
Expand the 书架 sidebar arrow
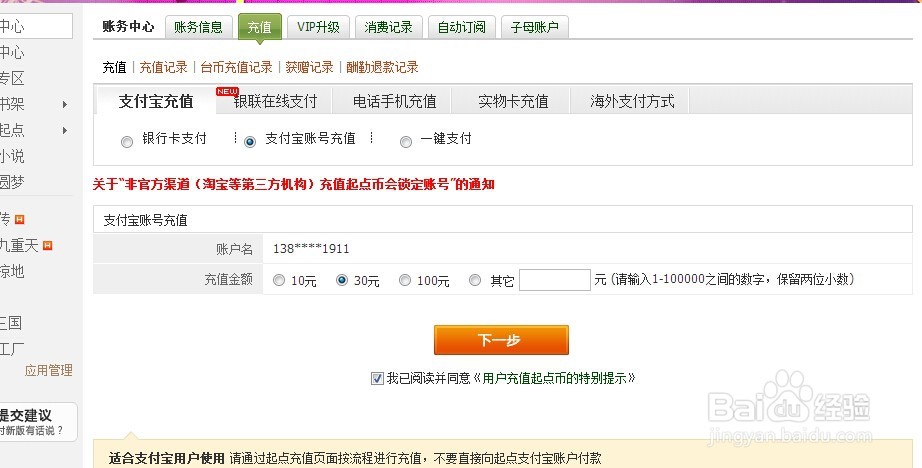coord(65,105)
